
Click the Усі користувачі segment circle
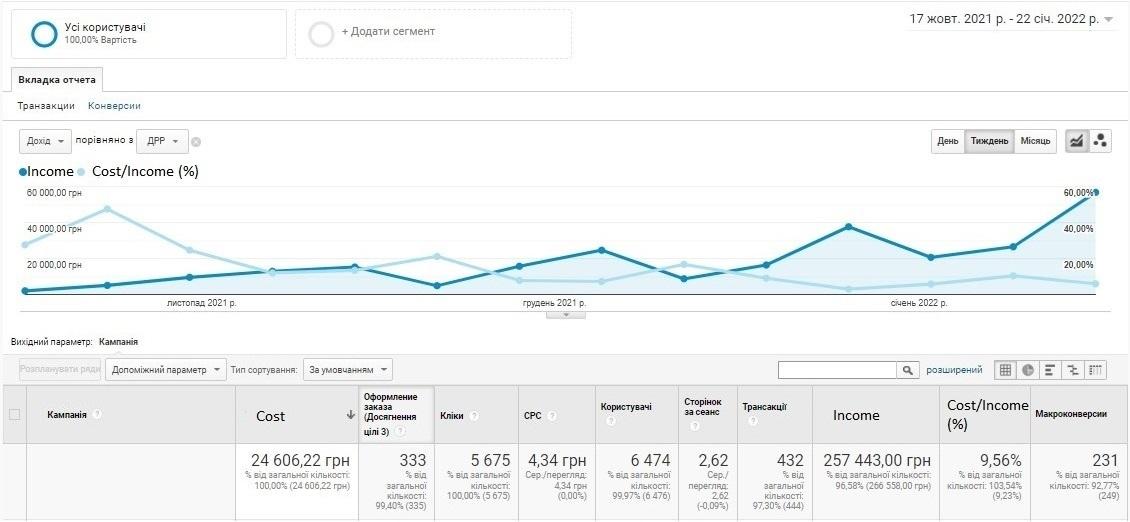(x=44, y=34)
